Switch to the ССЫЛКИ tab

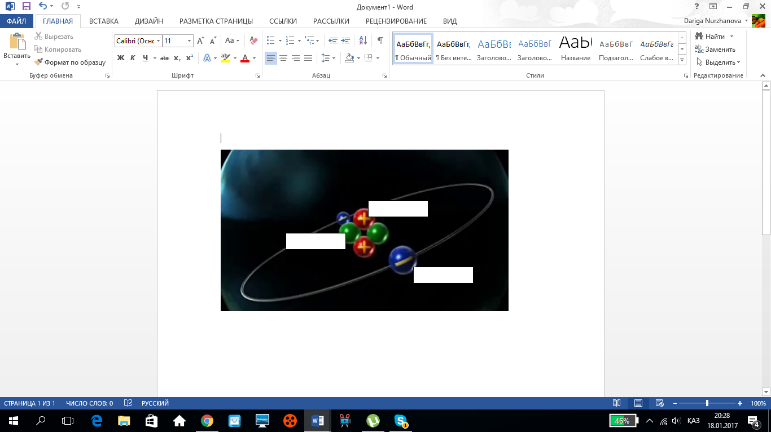pos(283,21)
